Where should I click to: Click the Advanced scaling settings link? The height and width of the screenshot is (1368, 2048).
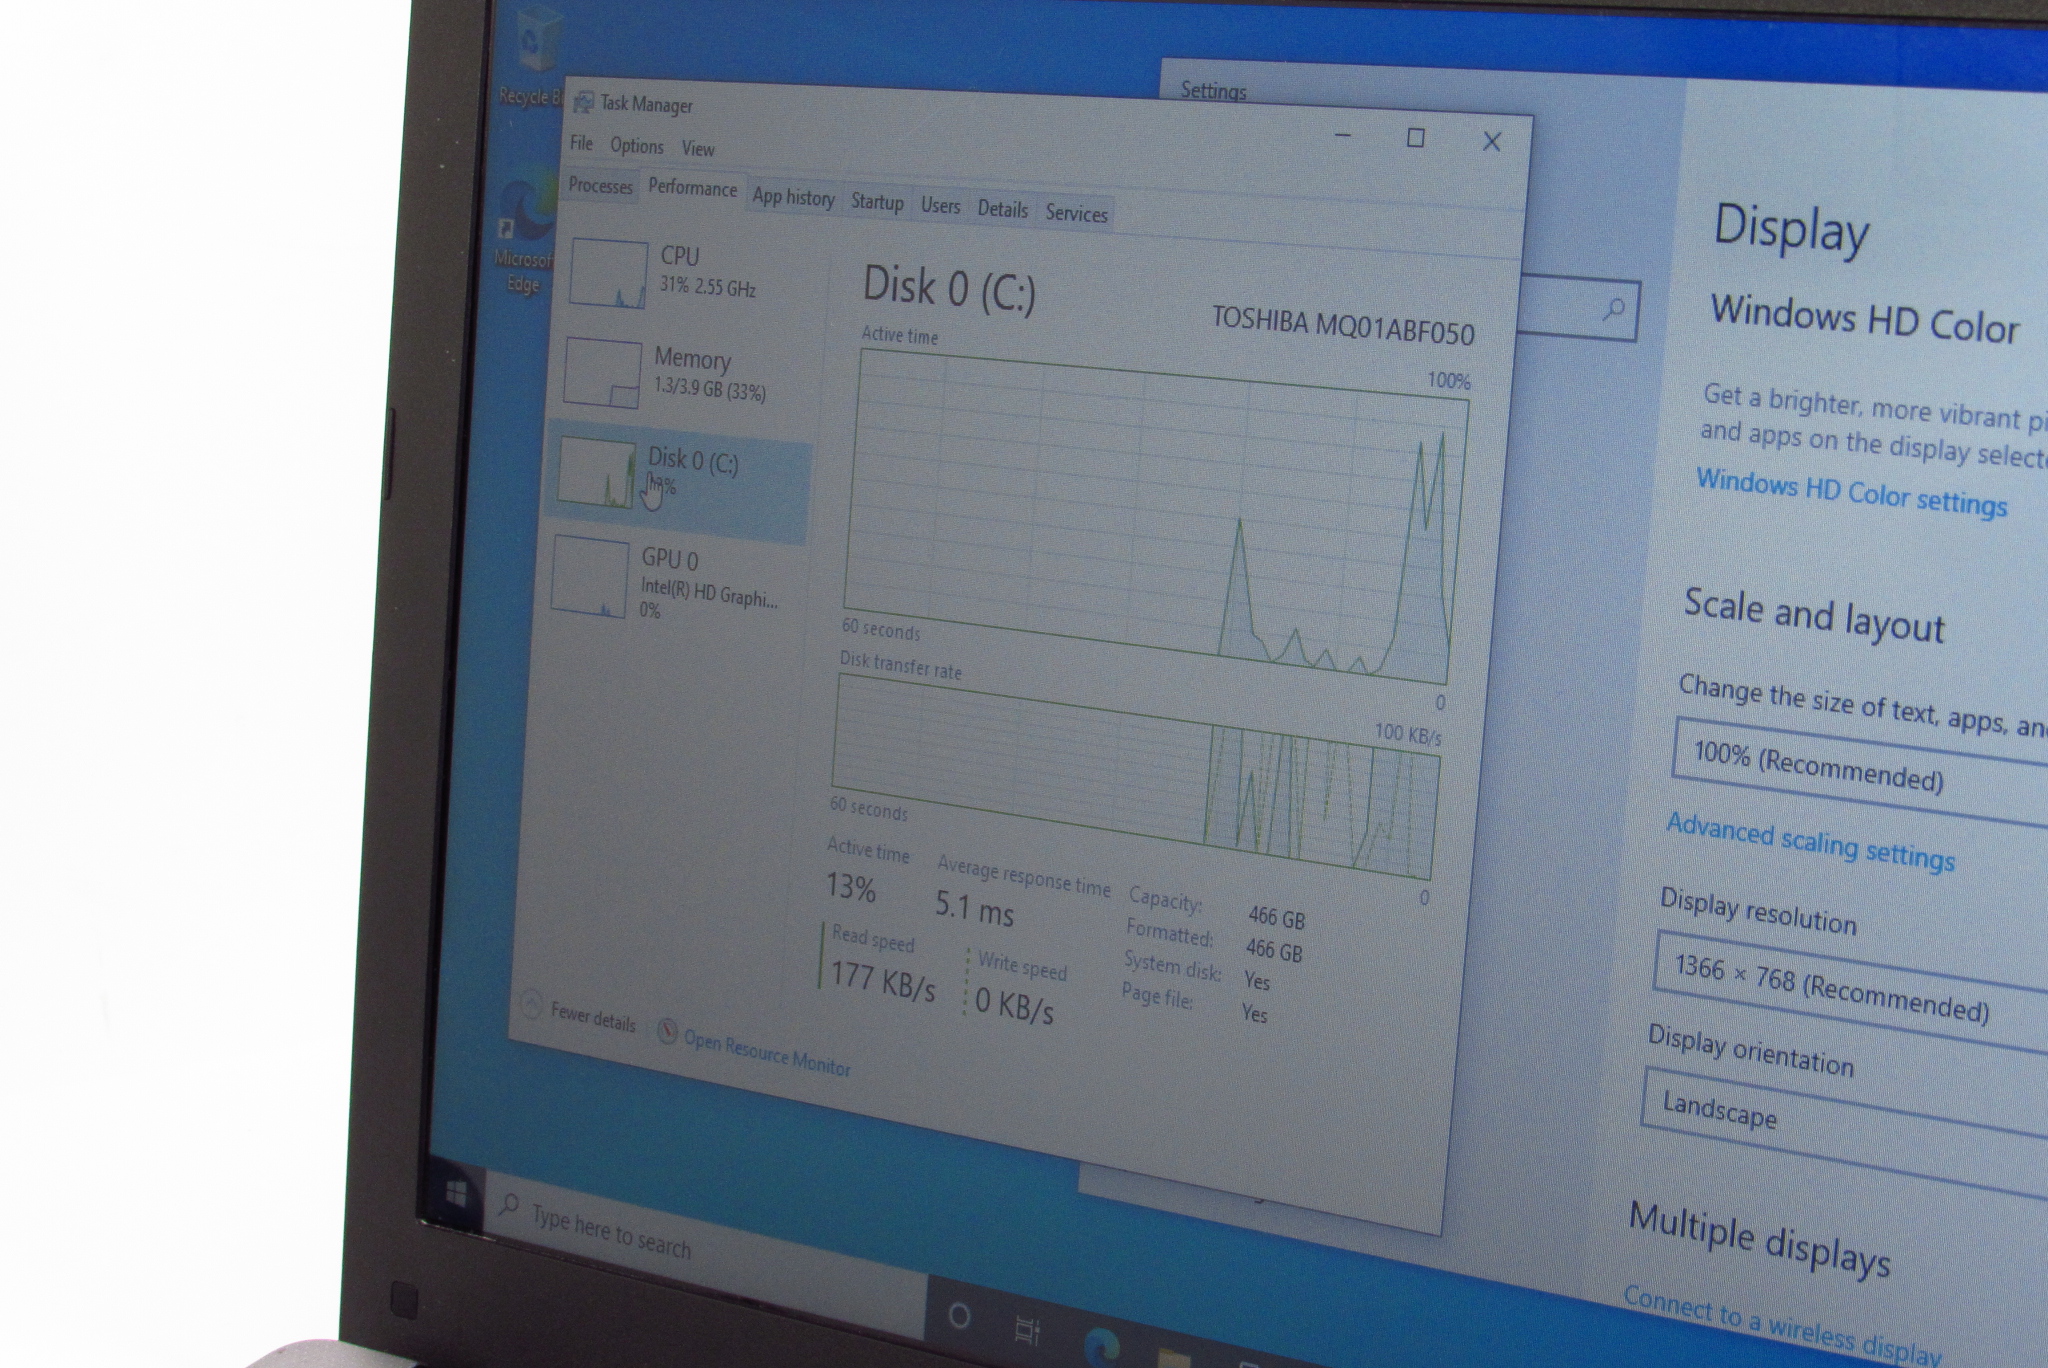click(1809, 841)
